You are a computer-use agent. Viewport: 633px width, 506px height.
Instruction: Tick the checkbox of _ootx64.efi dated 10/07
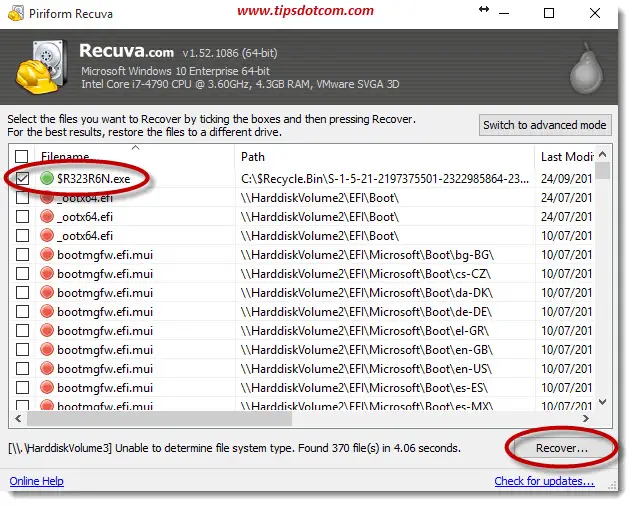(x=22, y=235)
